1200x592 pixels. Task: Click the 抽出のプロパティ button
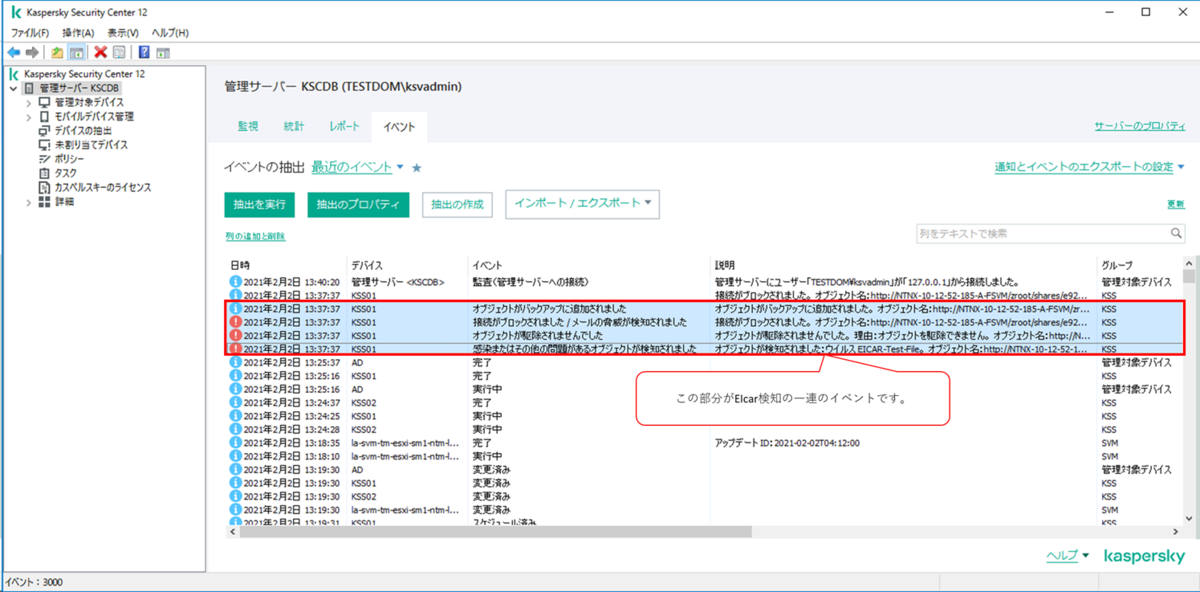(x=358, y=204)
